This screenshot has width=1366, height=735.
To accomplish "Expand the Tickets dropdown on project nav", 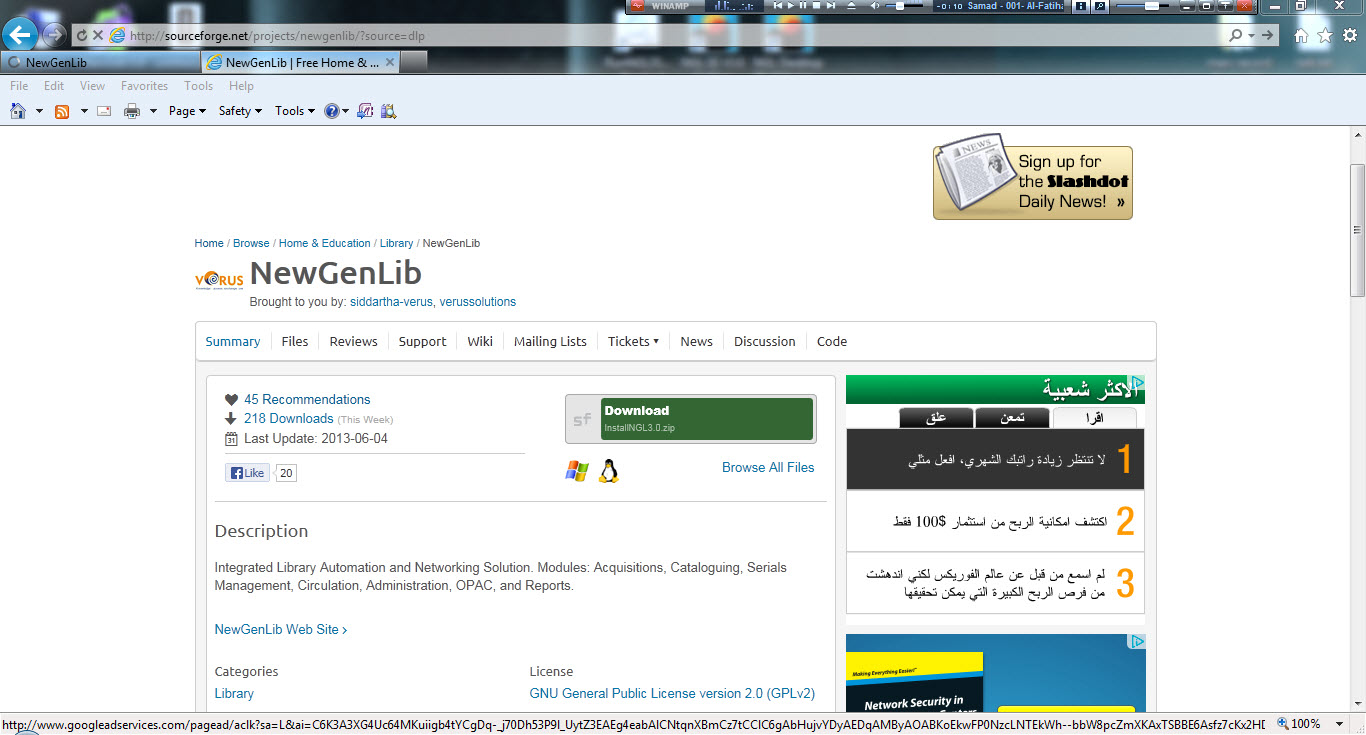I will (x=633, y=341).
